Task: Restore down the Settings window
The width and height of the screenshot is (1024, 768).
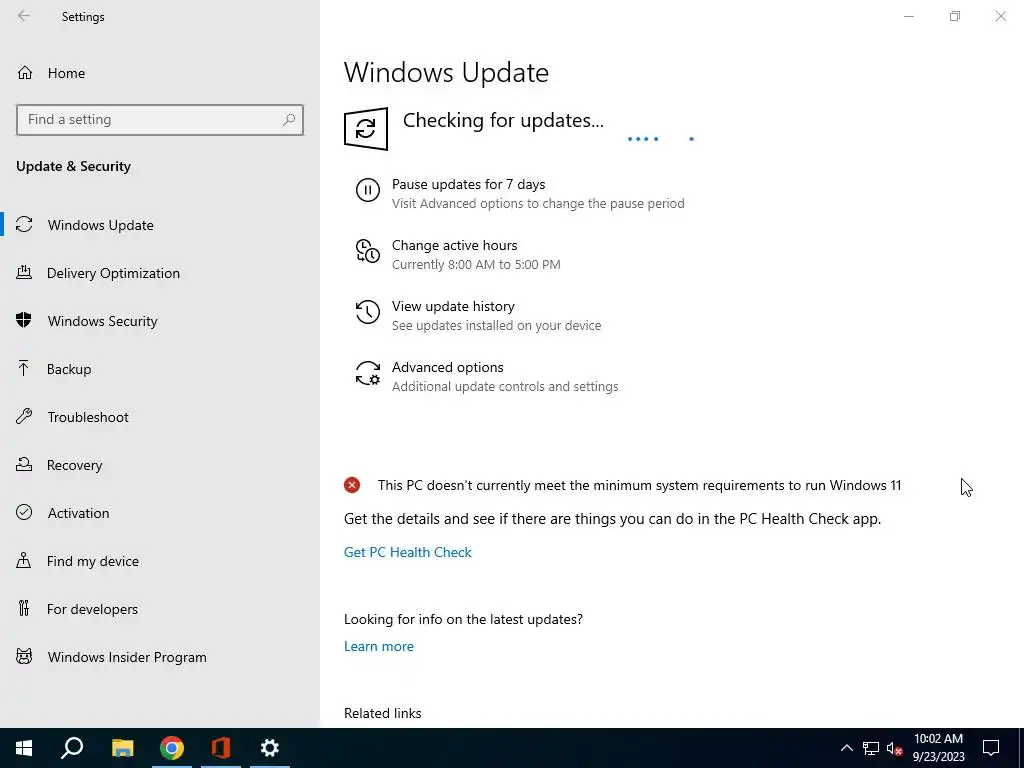Action: (955, 16)
